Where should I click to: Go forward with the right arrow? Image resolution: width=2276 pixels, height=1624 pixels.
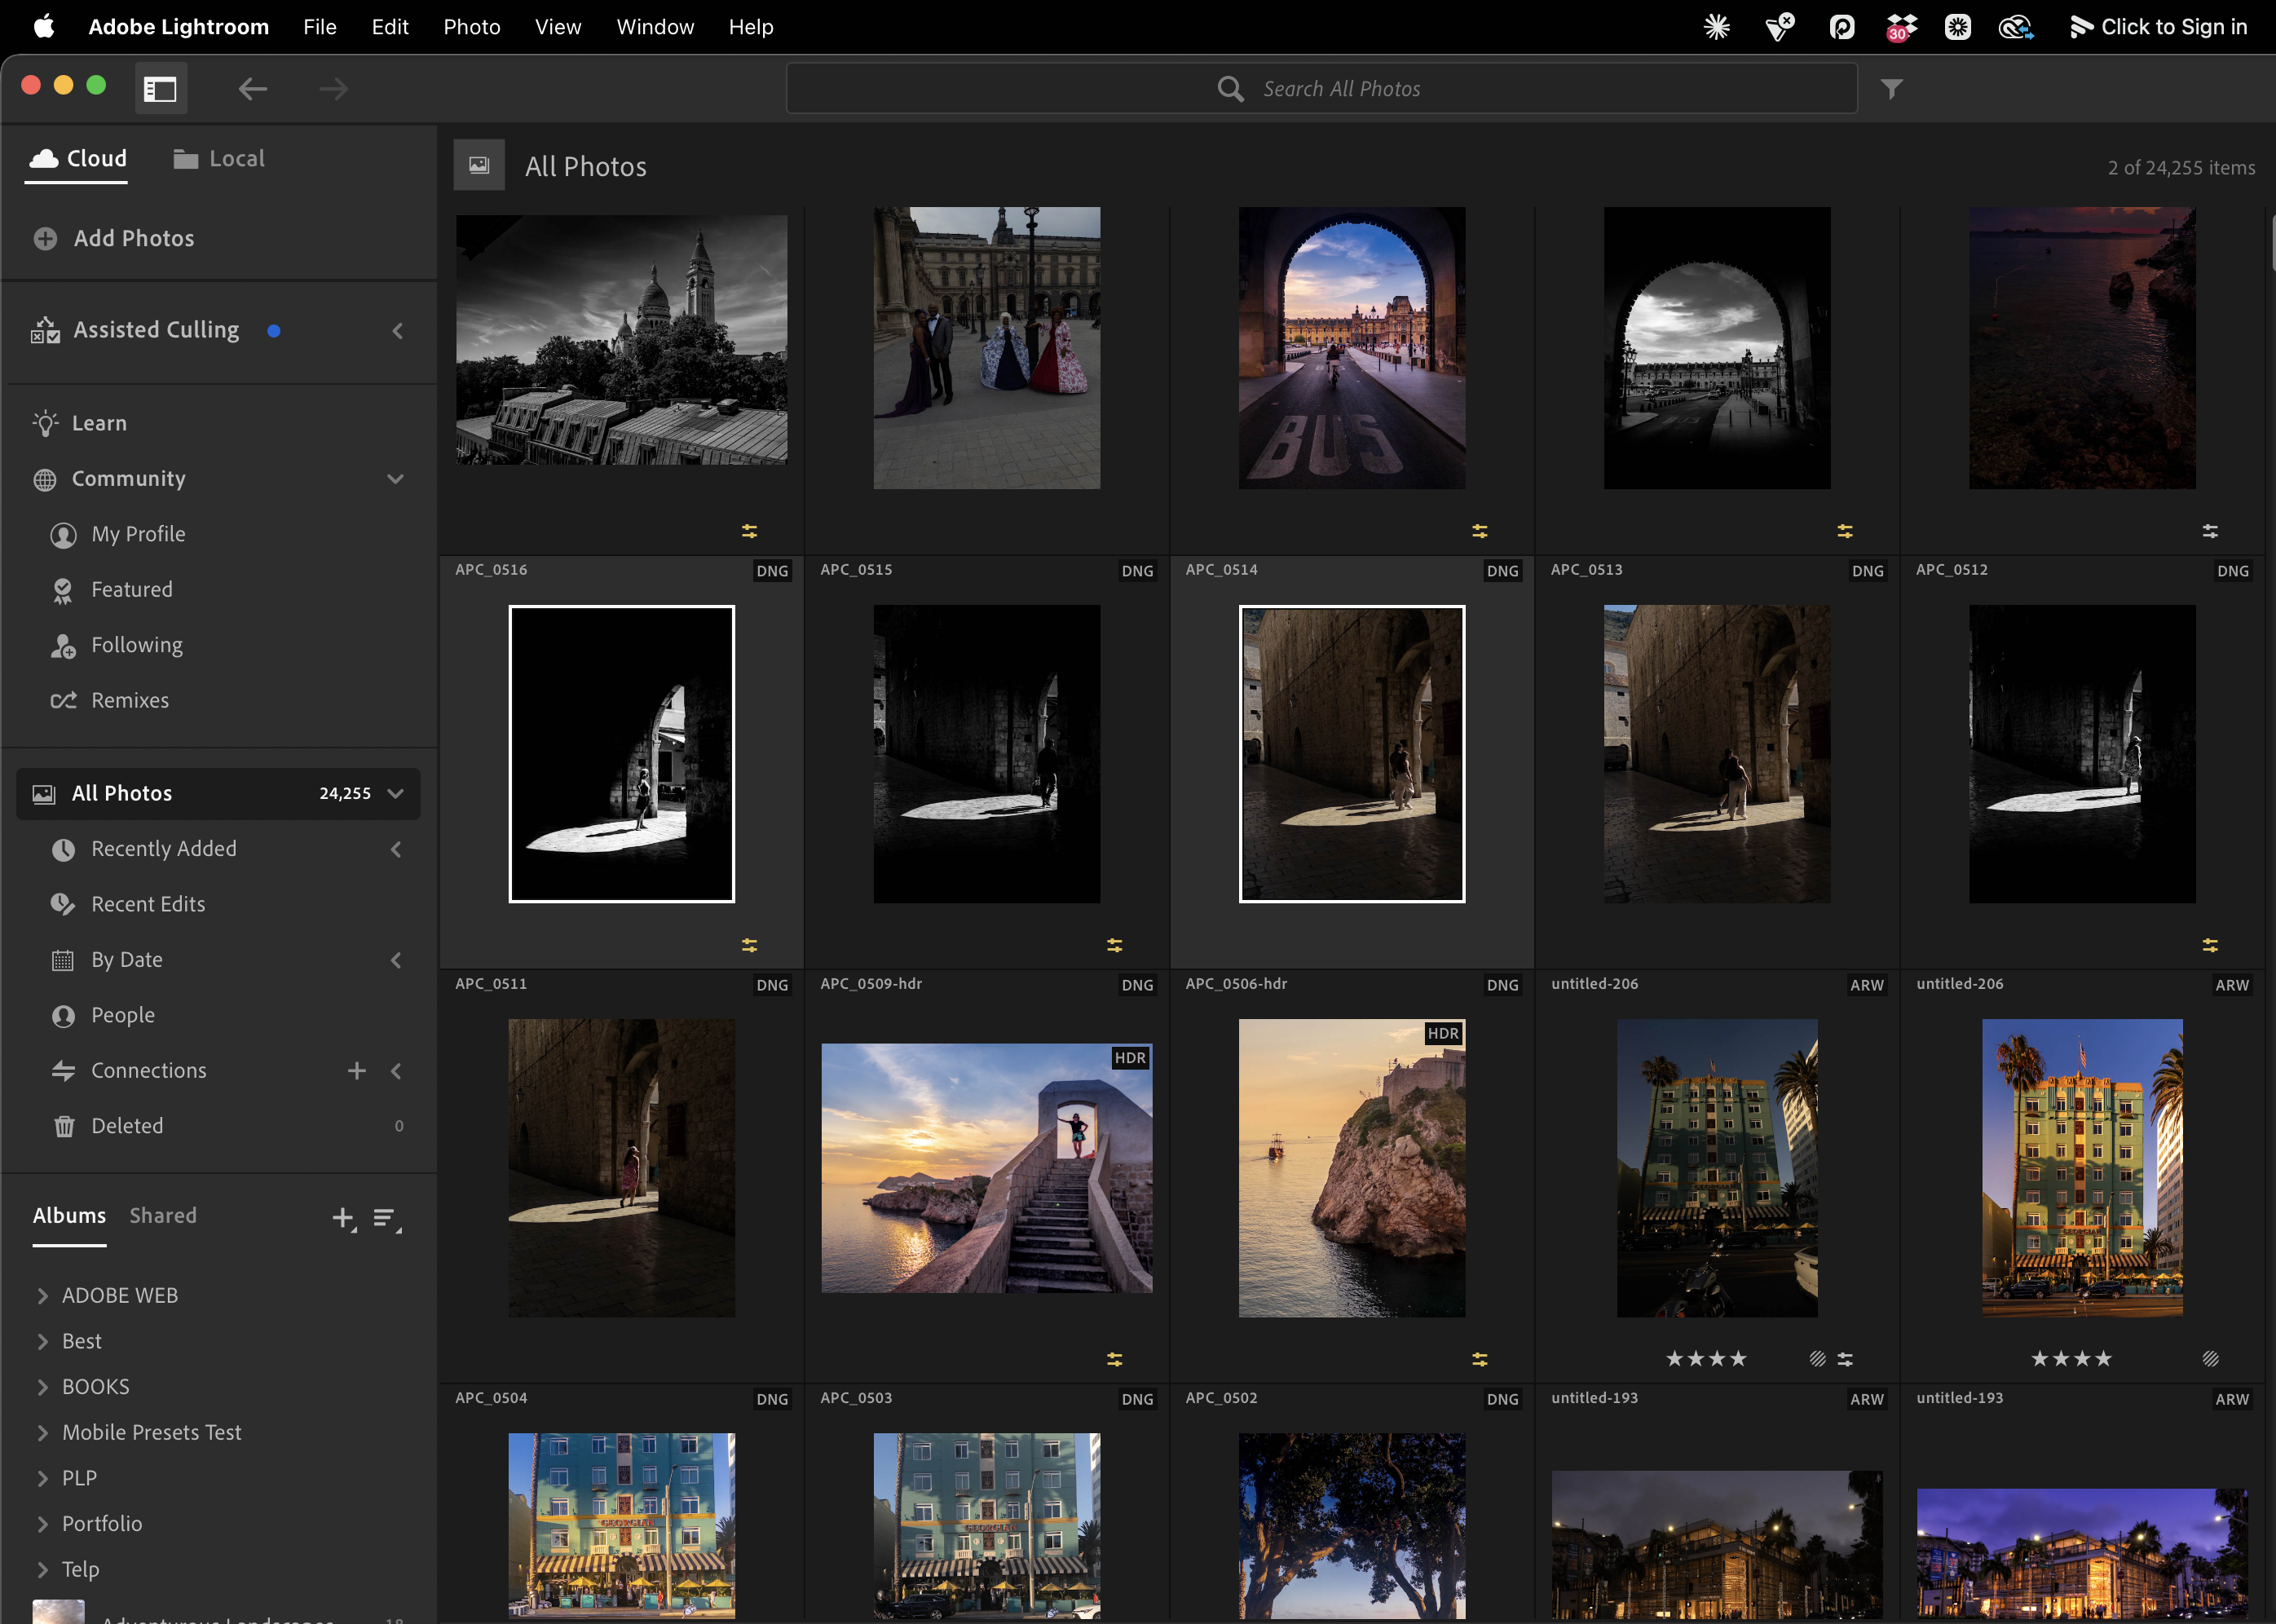[334, 89]
